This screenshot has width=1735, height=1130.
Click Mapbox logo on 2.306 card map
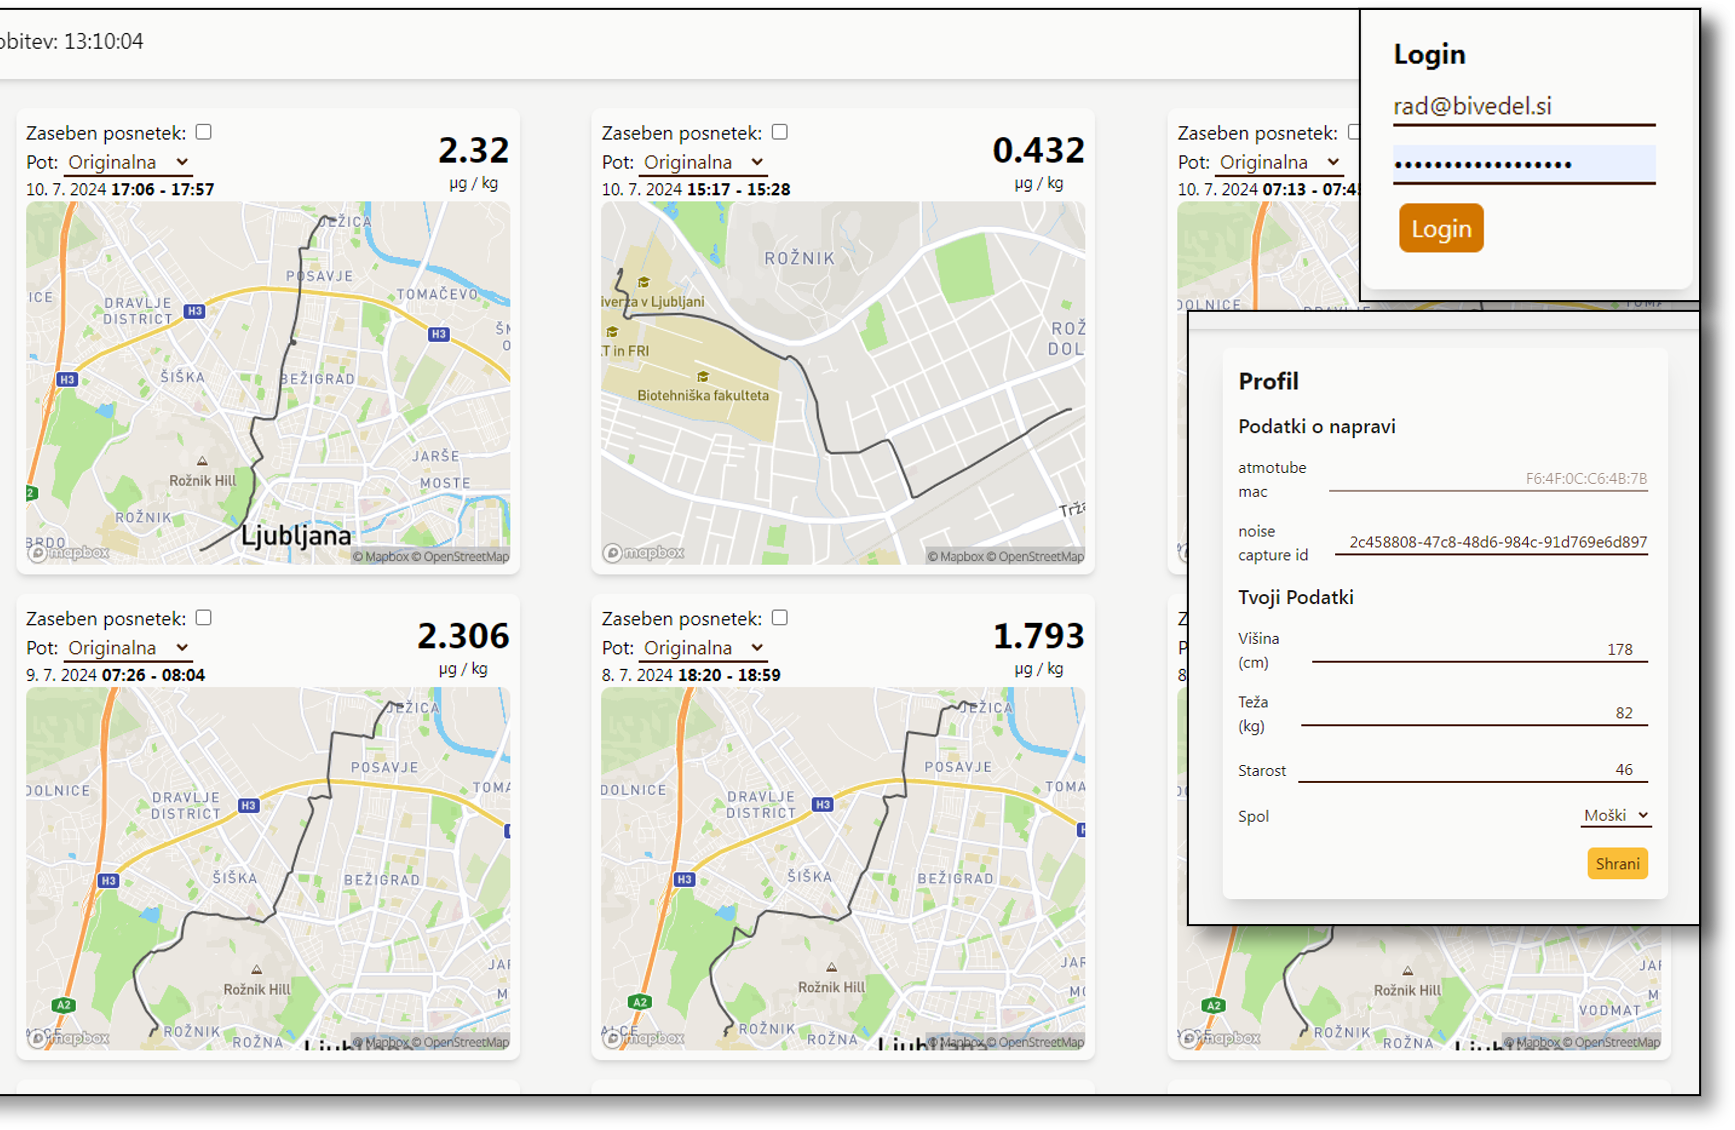coord(69,1038)
